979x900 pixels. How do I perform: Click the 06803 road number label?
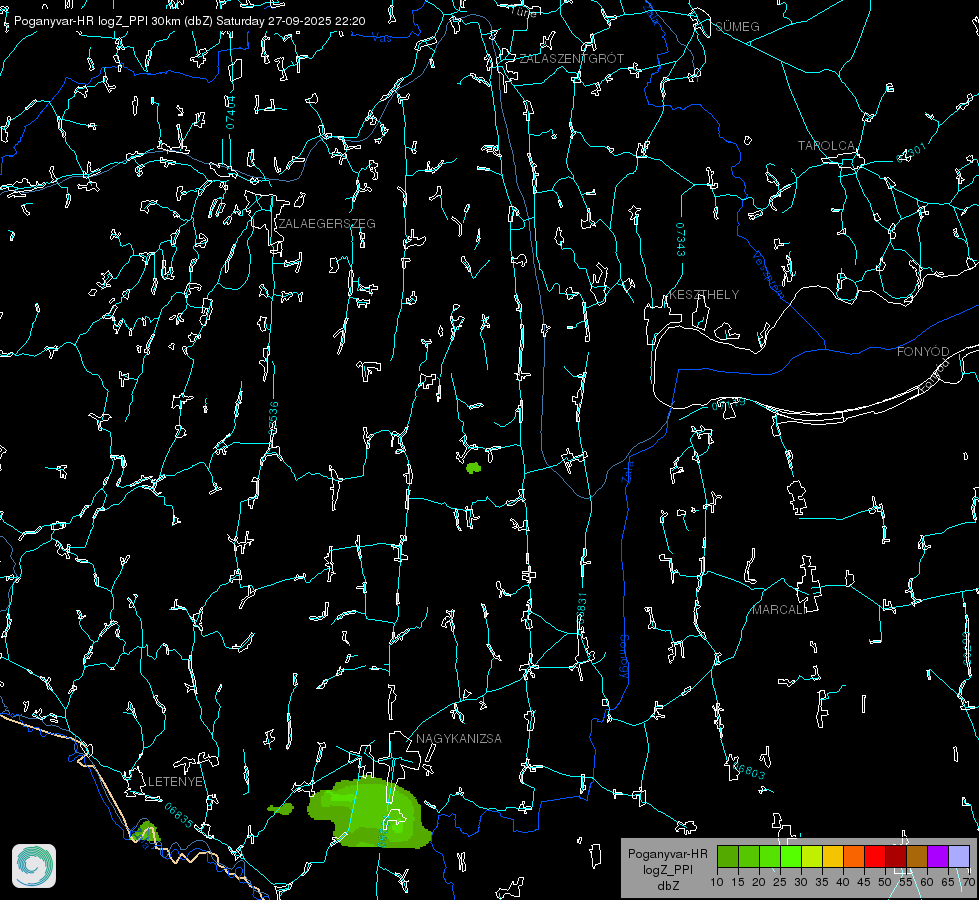coord(748,771)
